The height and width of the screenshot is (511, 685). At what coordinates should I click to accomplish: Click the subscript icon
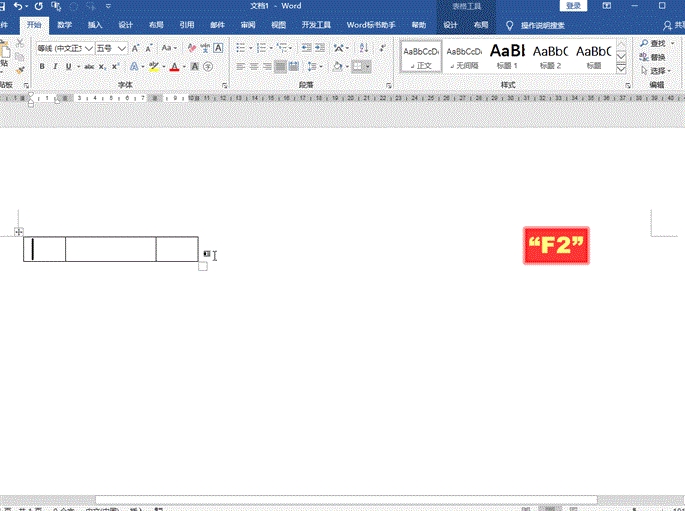coord(104,67)
